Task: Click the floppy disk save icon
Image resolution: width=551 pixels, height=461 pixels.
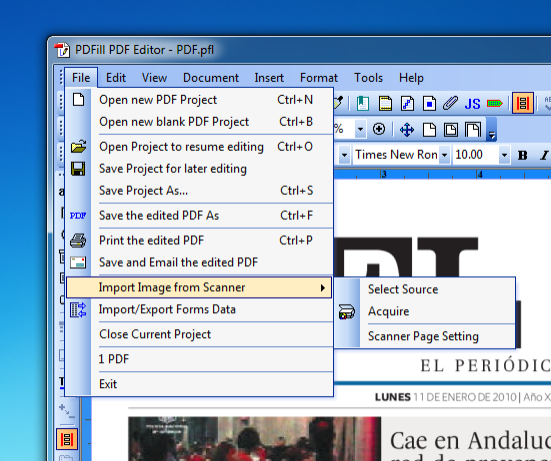Action: pos(78,169)
